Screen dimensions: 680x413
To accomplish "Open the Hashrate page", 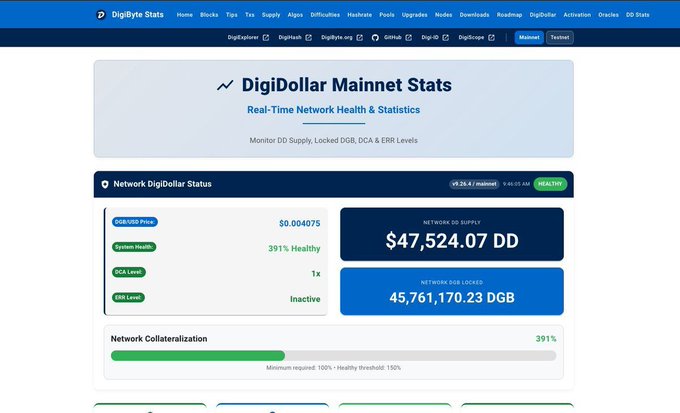I will [x=360, y=15].
